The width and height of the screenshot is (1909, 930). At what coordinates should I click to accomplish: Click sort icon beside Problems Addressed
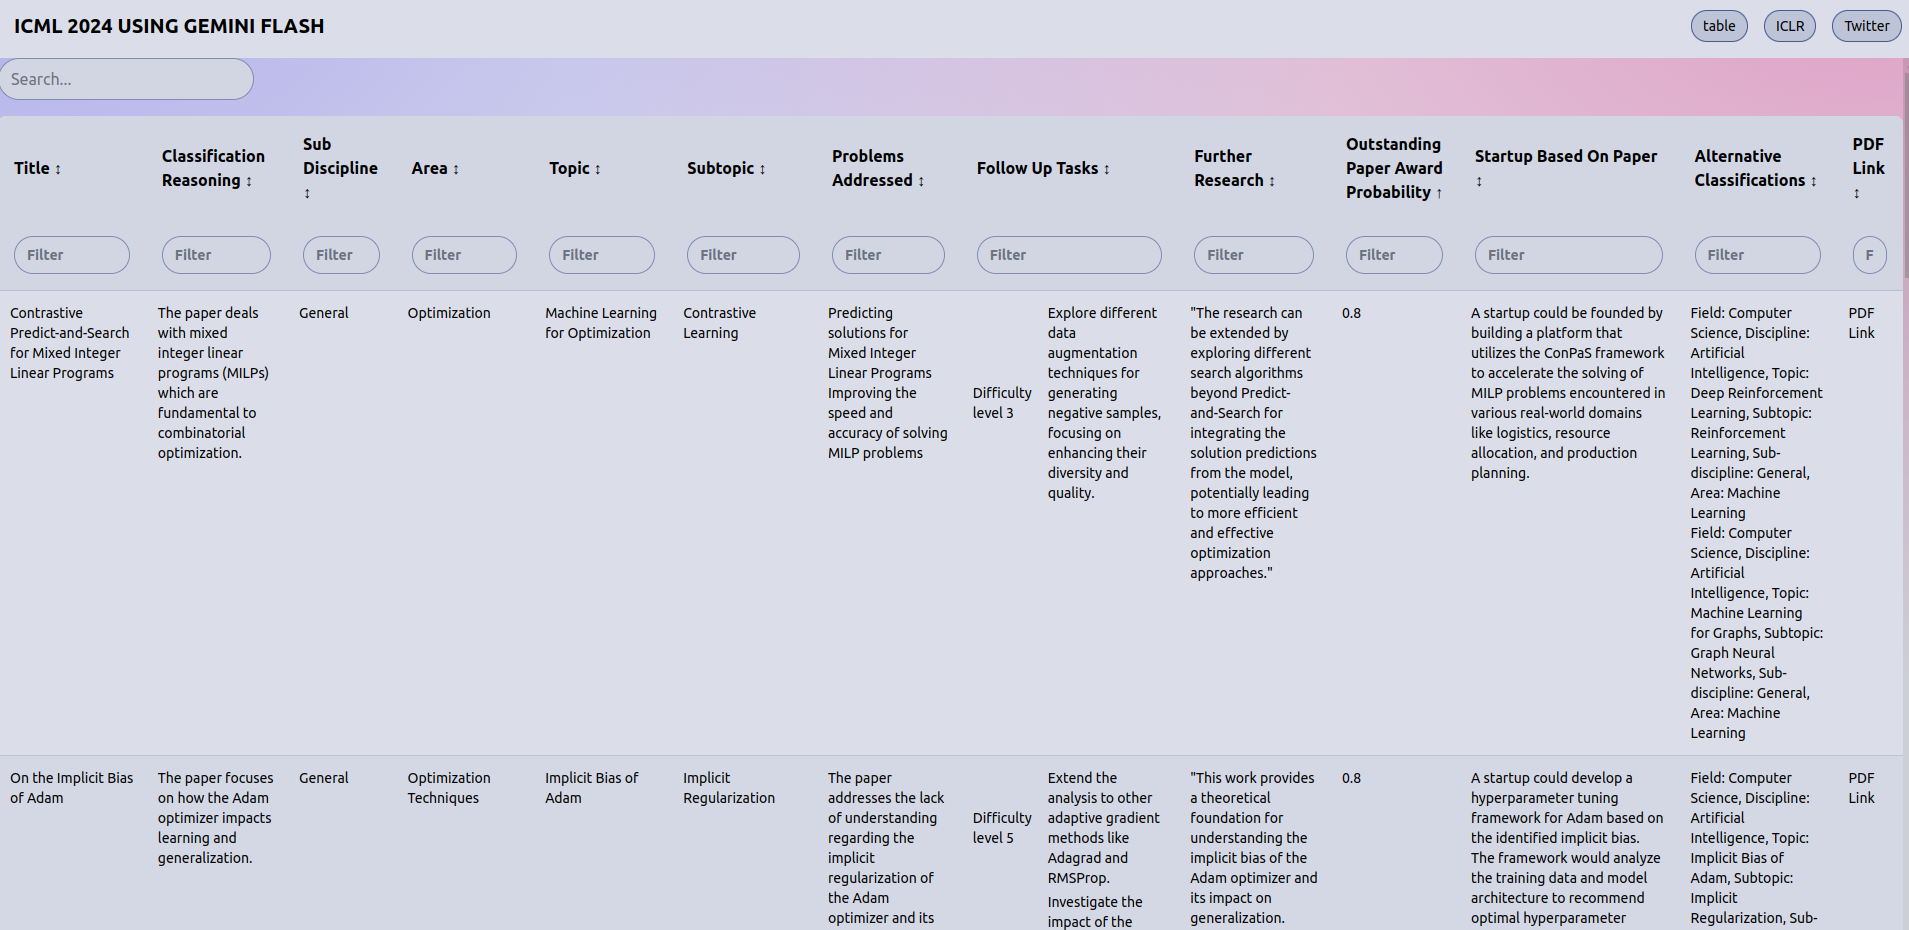pyautogui.click(x=921, y=182)
